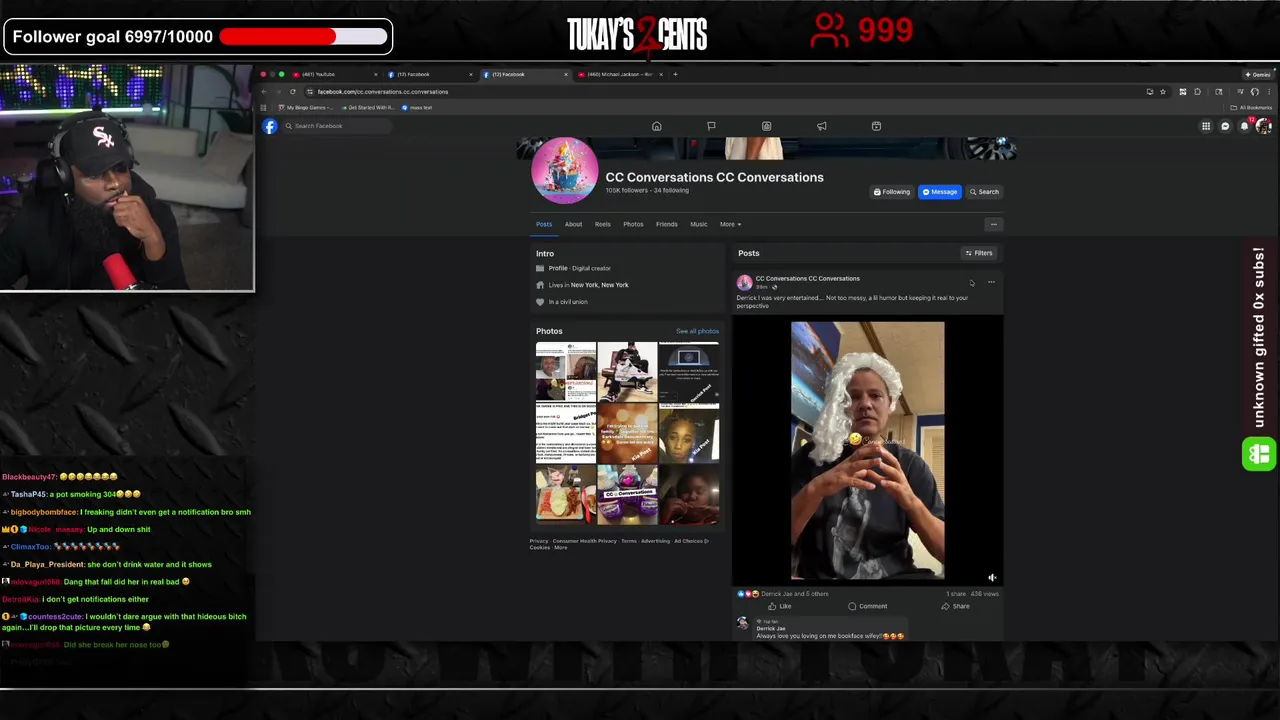Like the post

[x=780, y=606]
